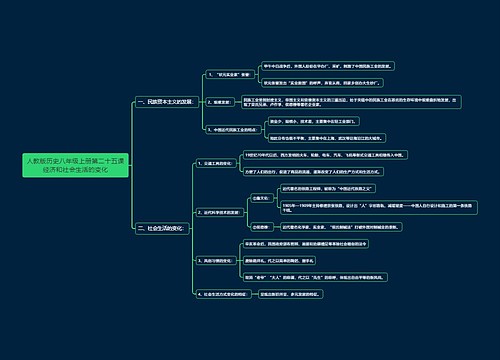The width and height of the screenshot is (500, 360).
Task: Click the 4. 社会生活方式变化的特征 node
Action: (x=223, y=294)
